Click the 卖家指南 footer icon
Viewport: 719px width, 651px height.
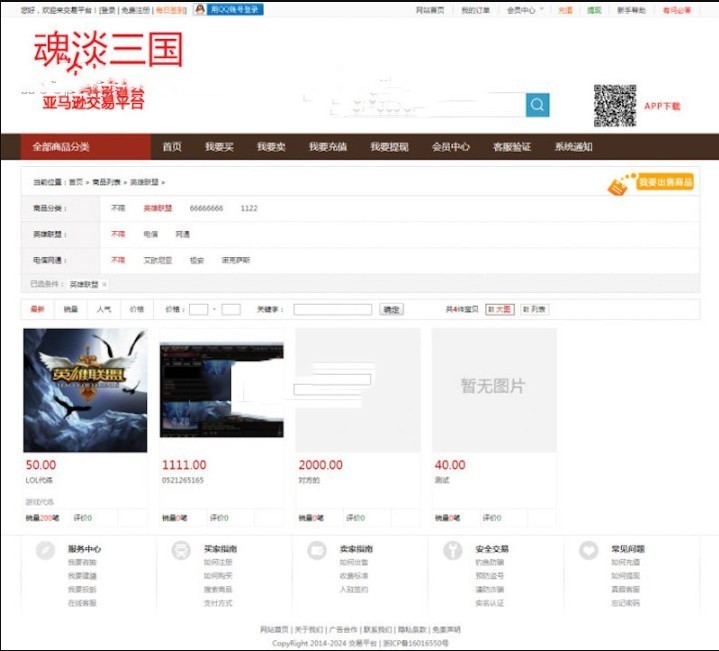point(317,550)
